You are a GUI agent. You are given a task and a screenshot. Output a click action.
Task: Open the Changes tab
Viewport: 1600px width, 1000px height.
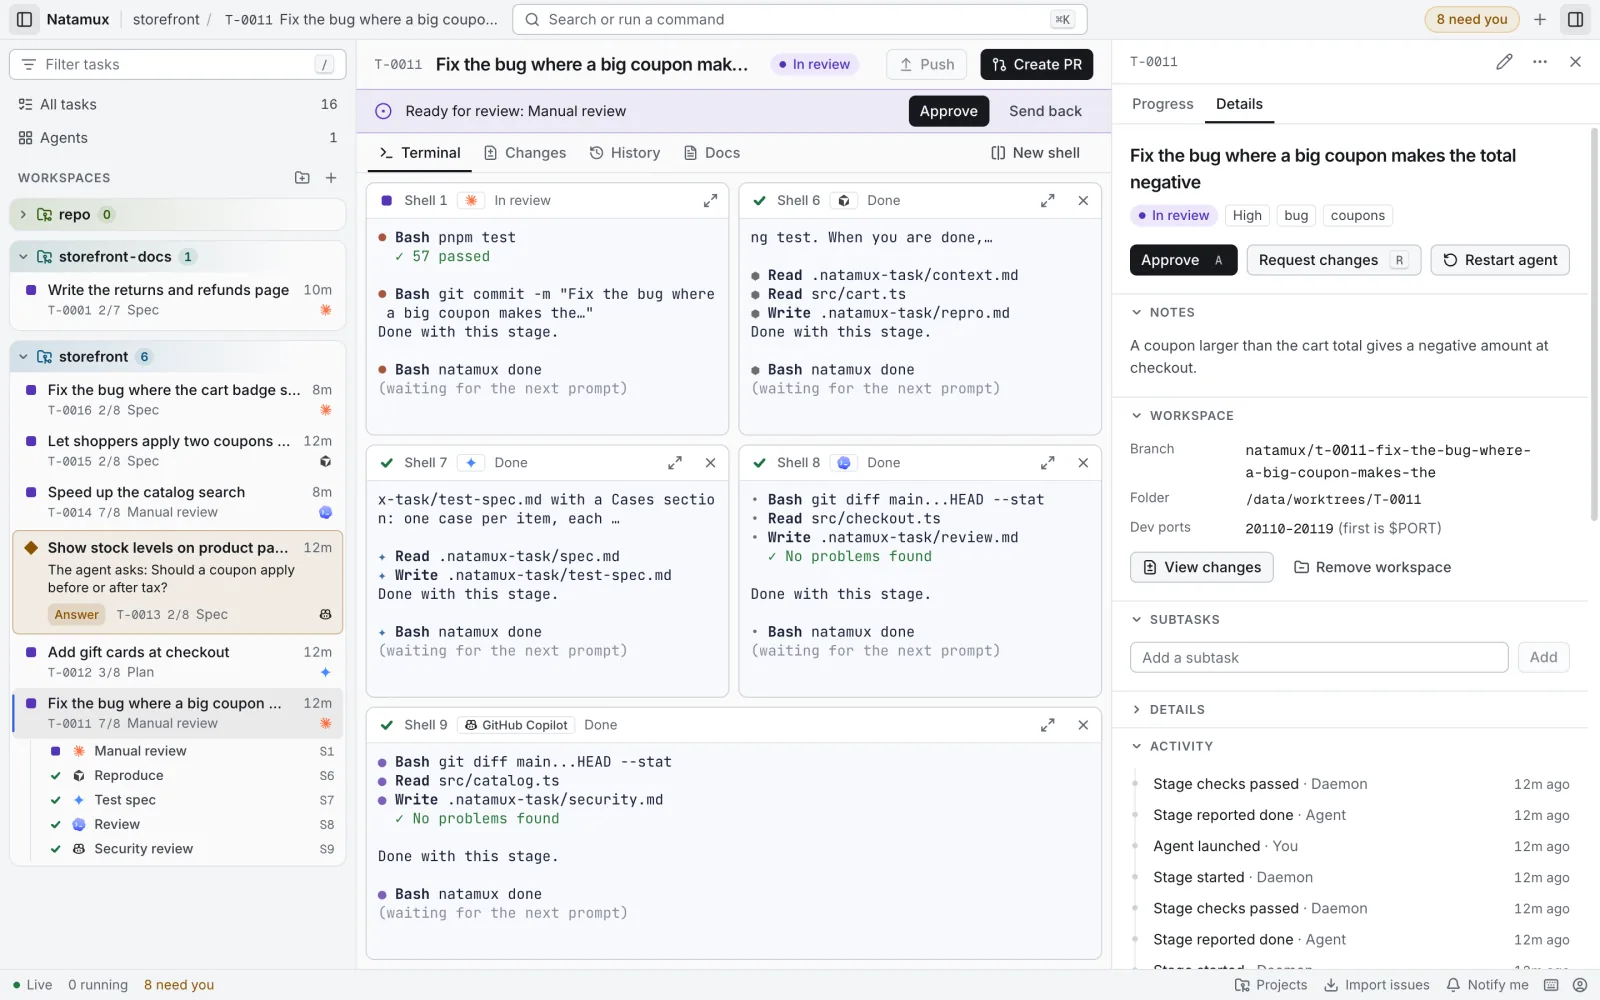[x=525, y=153]
